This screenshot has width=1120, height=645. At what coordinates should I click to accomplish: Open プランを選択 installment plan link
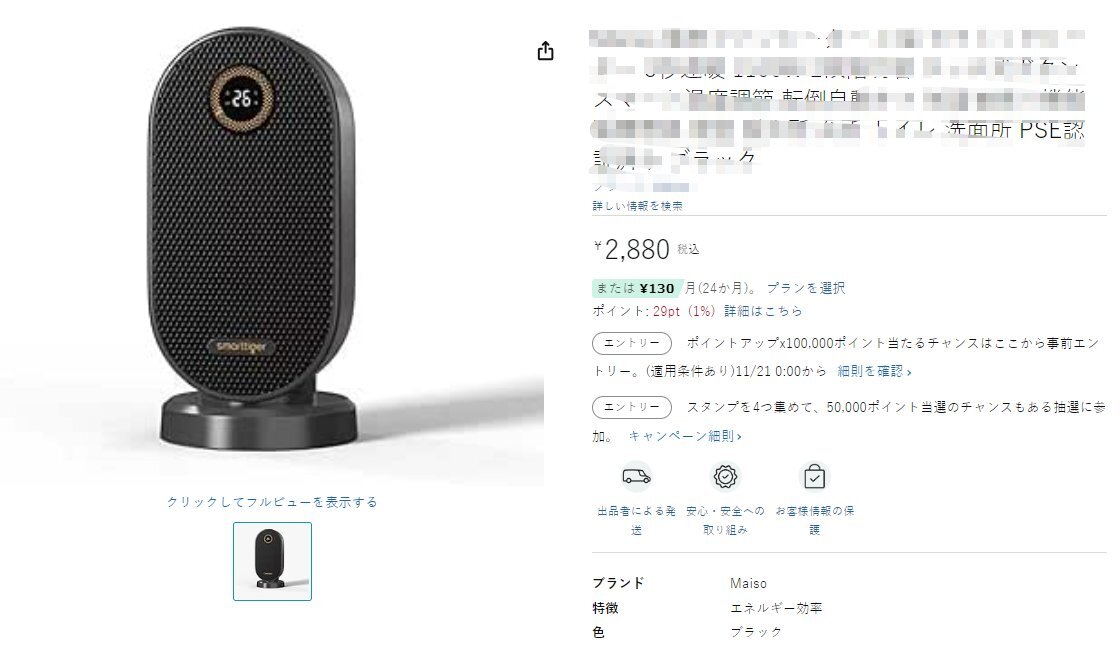[806, 288]
